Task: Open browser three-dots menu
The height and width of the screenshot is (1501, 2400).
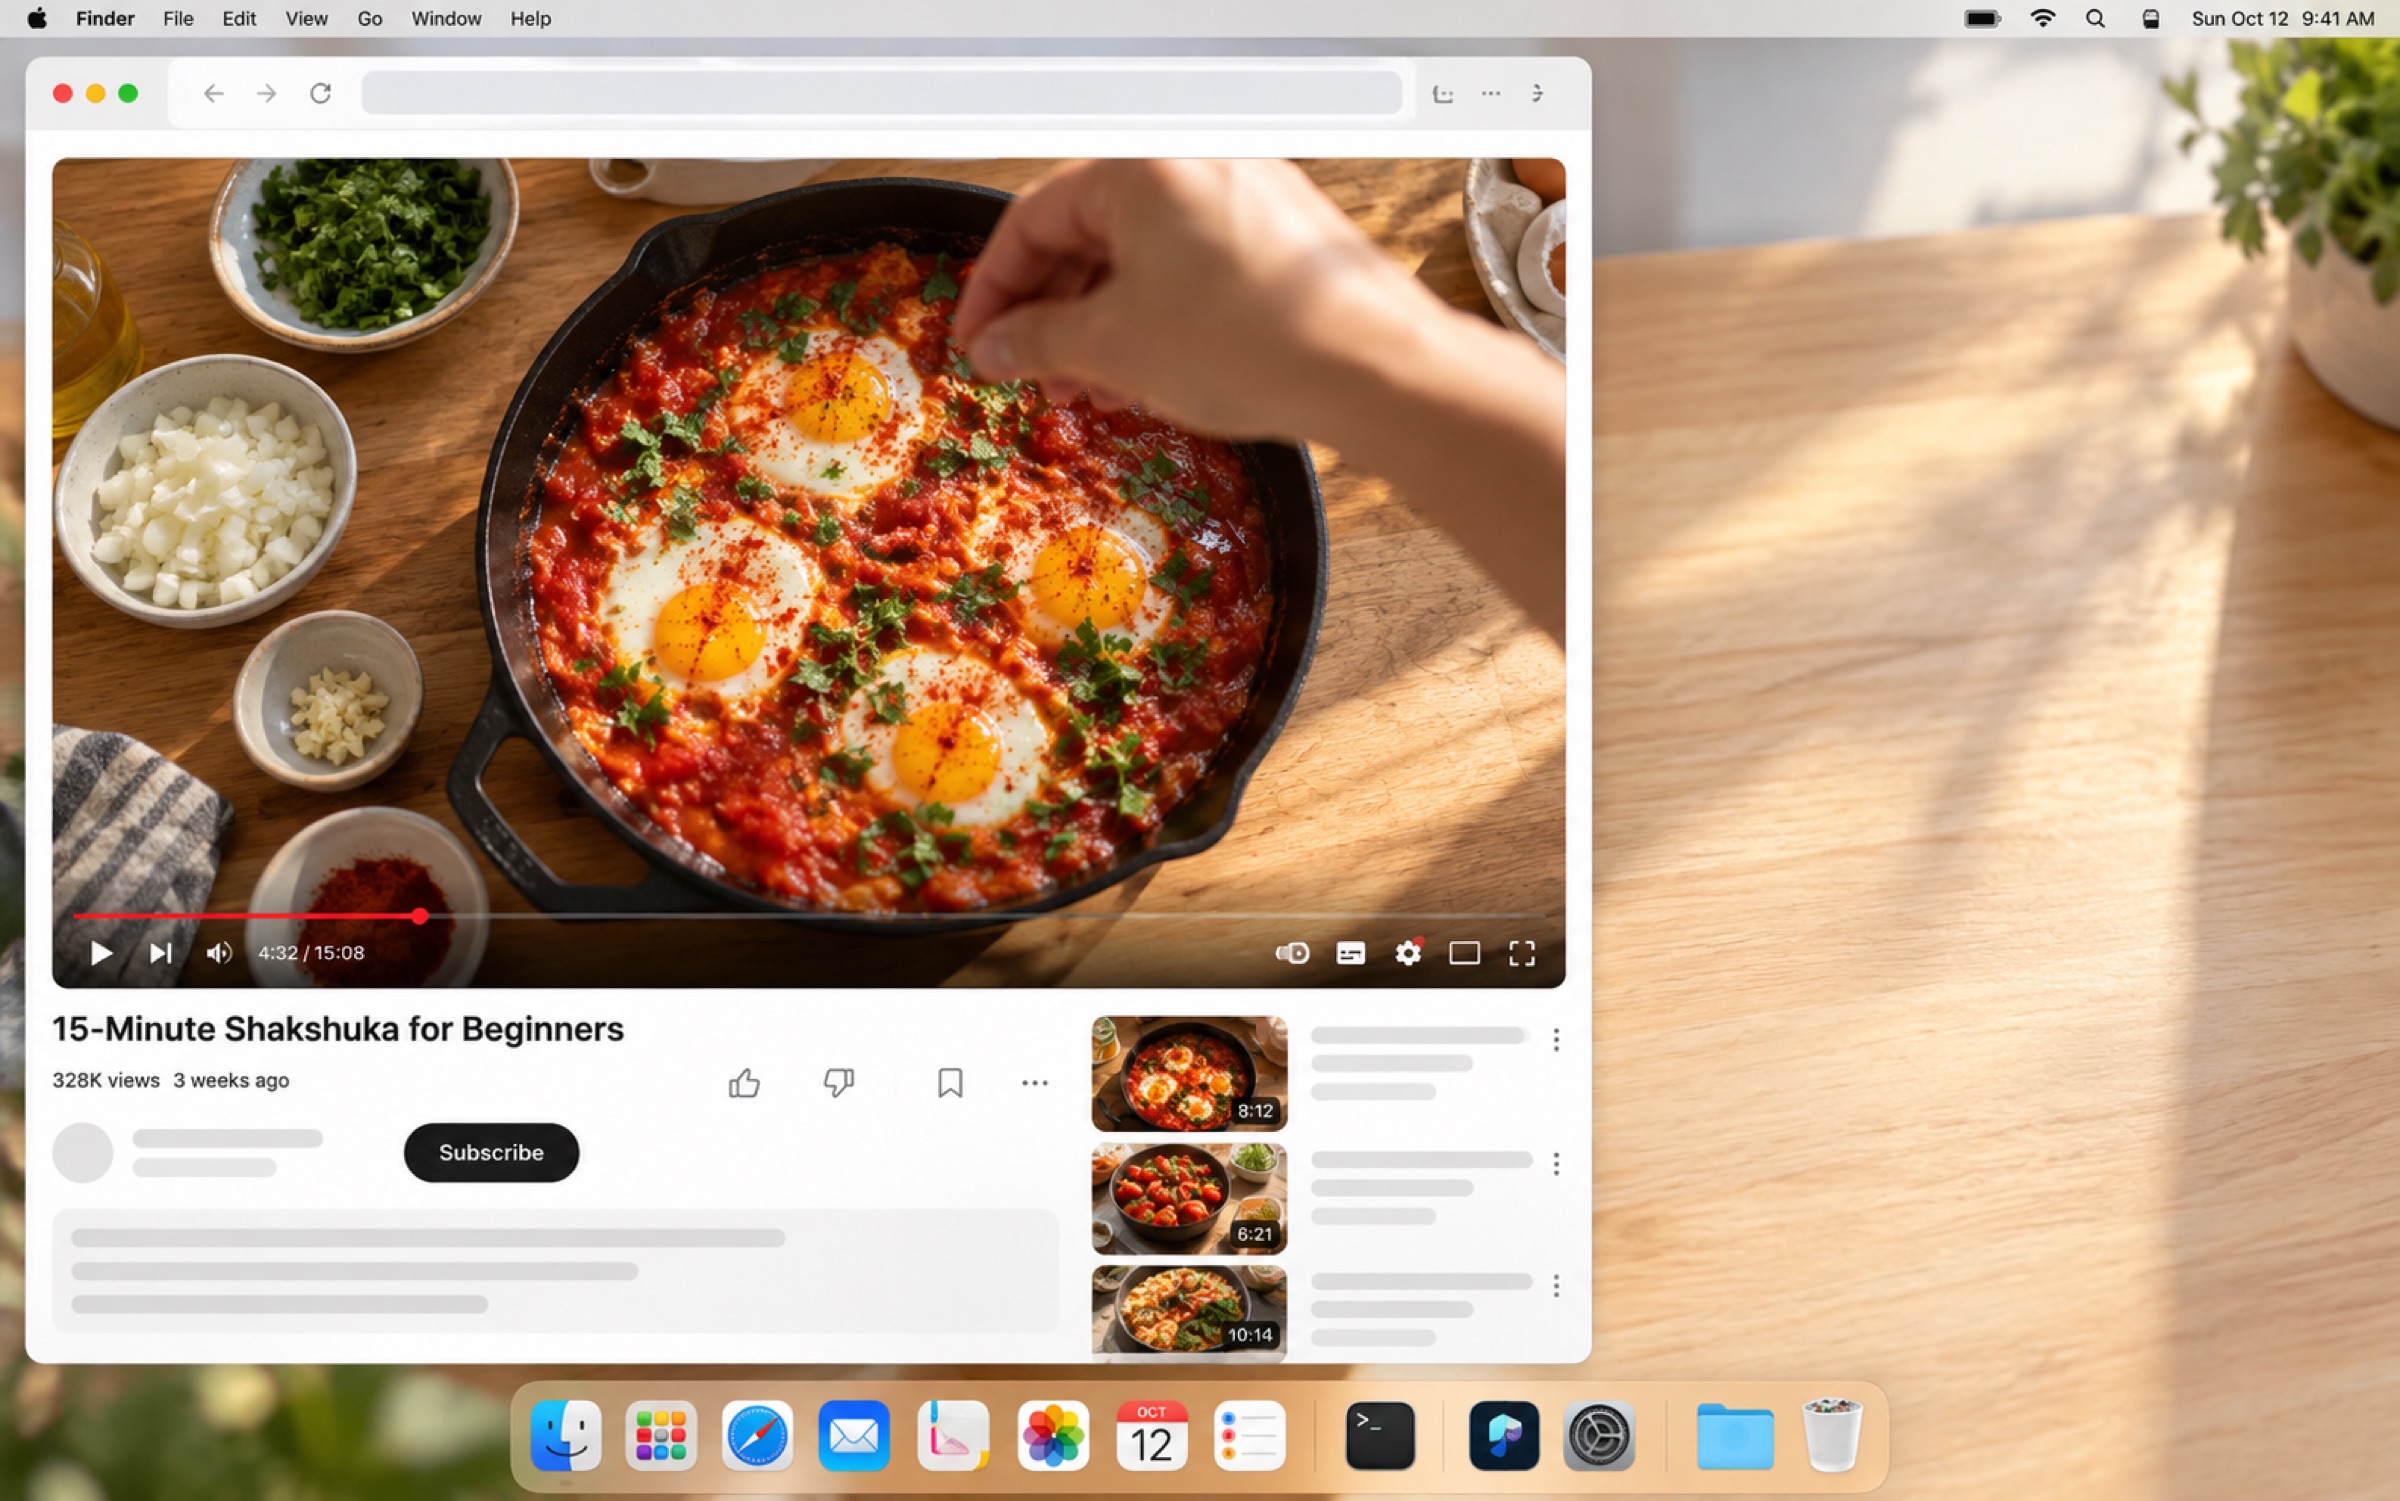Action: 1491,93
